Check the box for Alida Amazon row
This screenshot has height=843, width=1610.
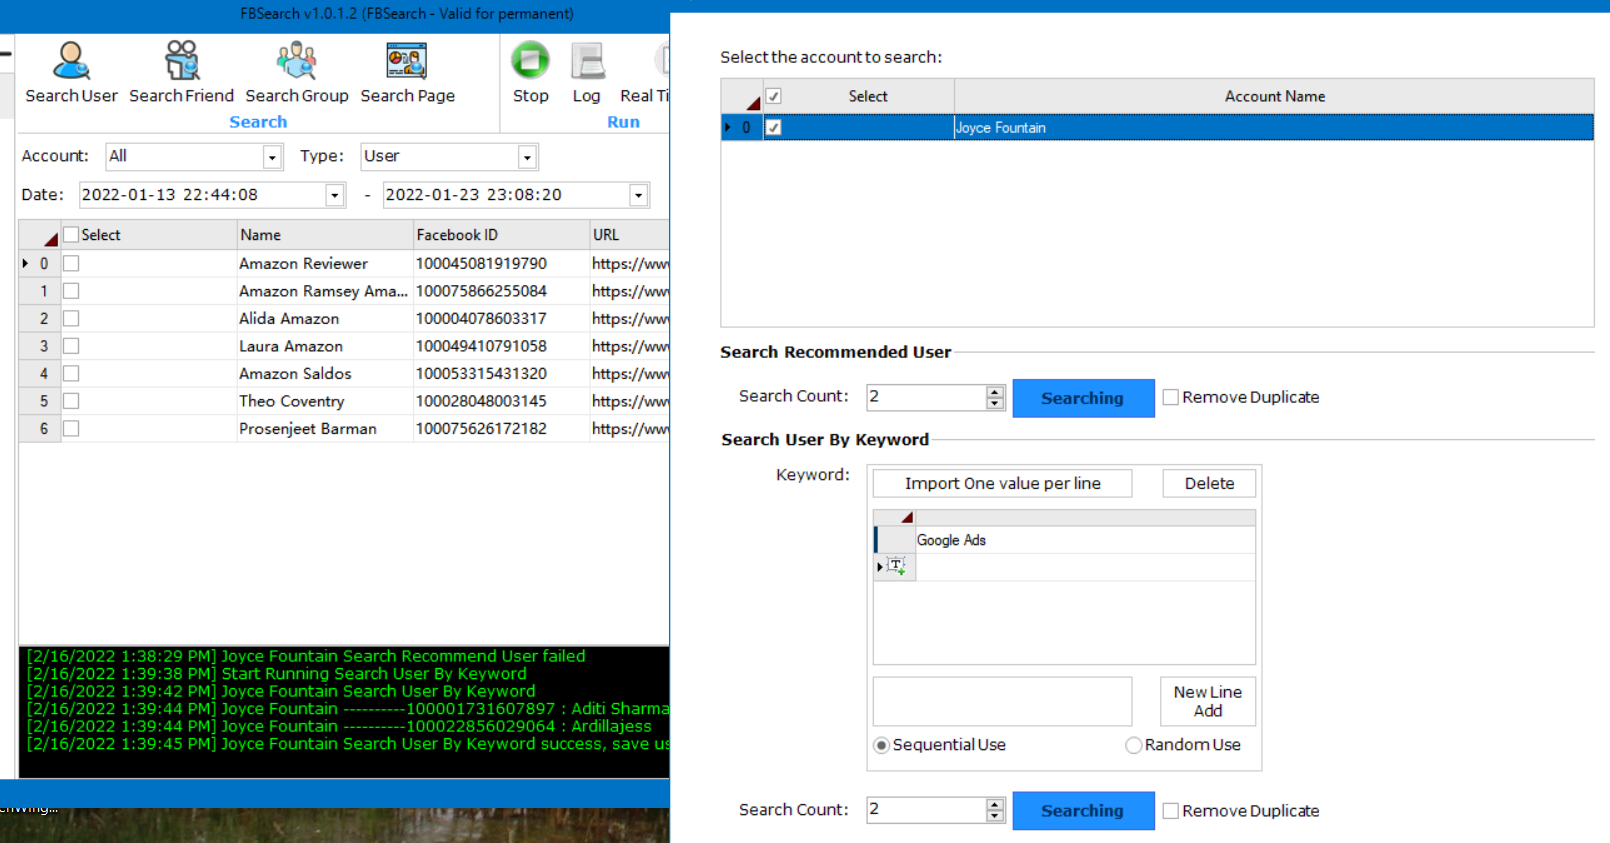[71, 319]
